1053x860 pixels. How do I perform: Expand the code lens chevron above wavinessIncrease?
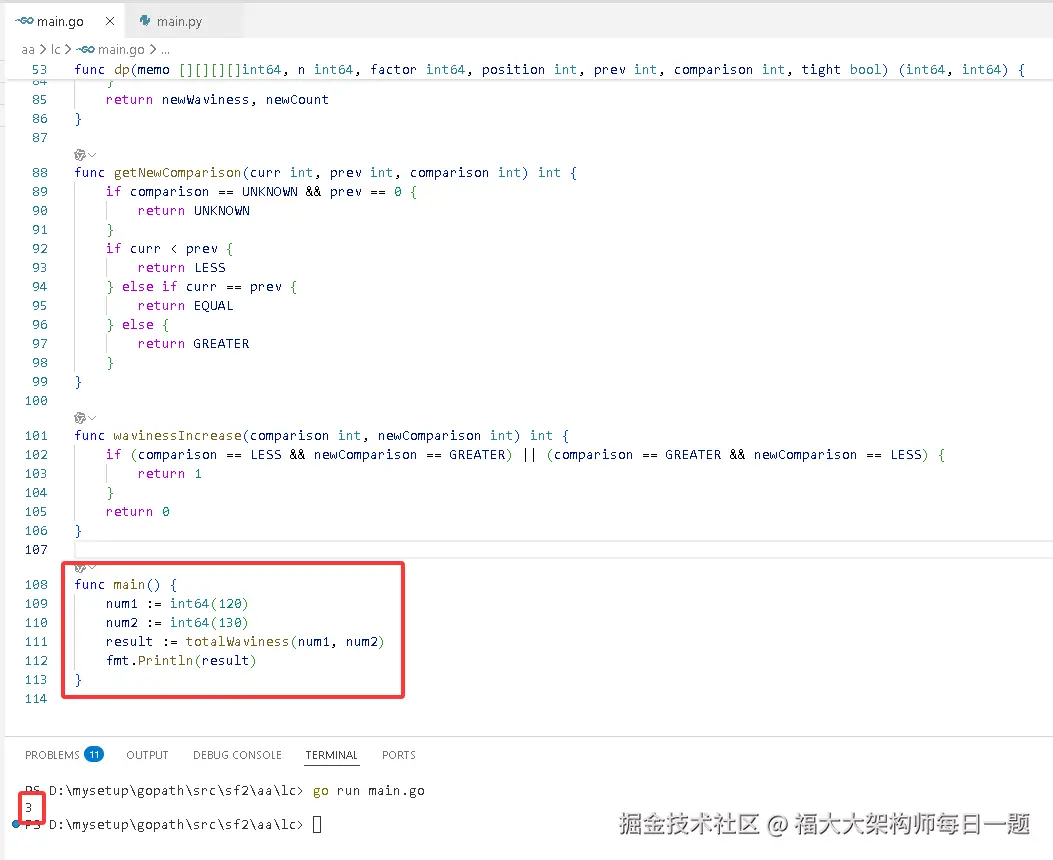pos(92,418)
